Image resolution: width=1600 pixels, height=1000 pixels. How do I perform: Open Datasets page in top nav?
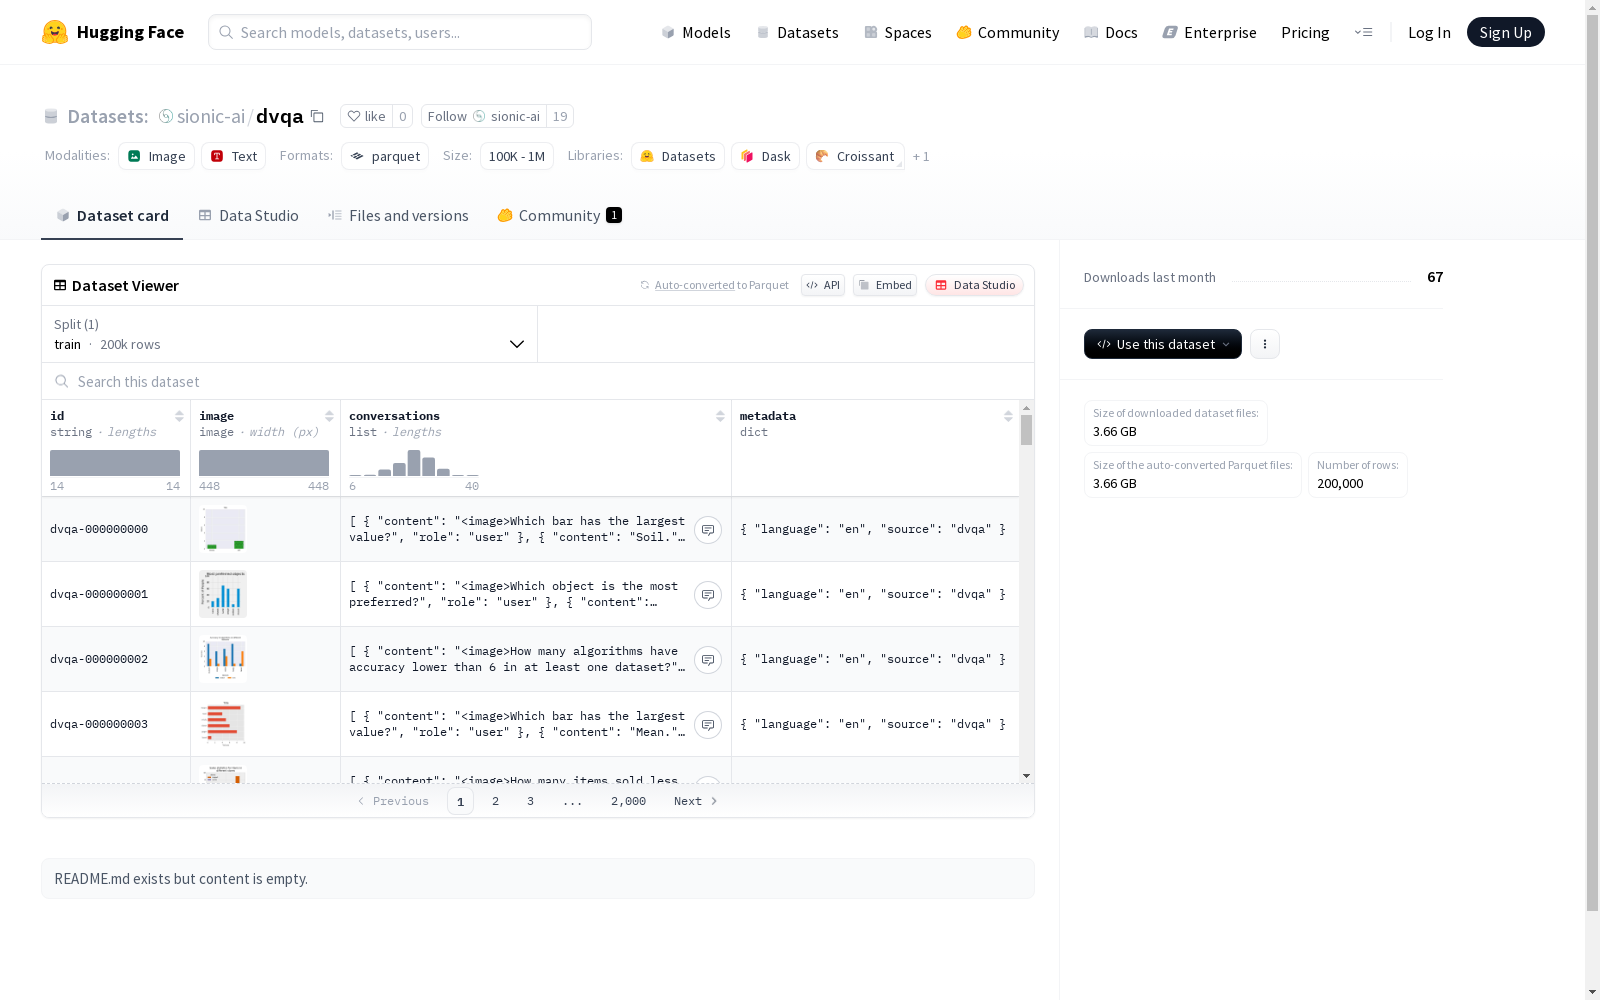tap(797, 32)
